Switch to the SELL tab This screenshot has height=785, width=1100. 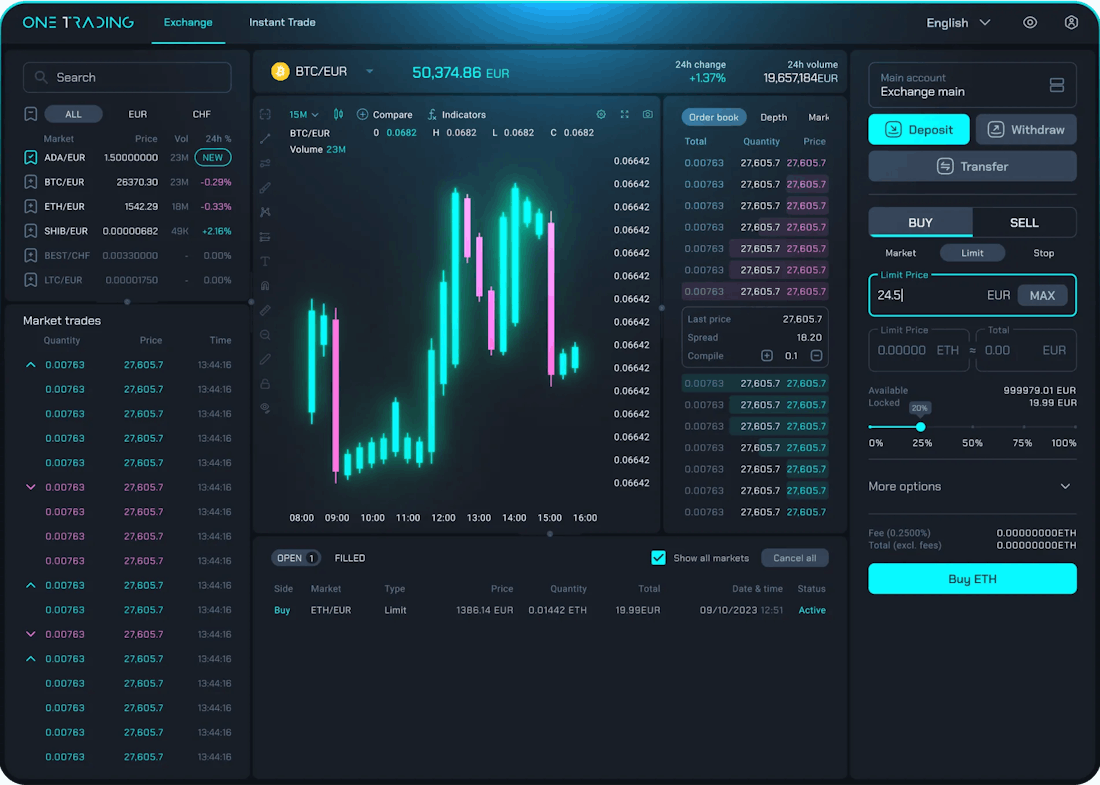[1024, 223]
